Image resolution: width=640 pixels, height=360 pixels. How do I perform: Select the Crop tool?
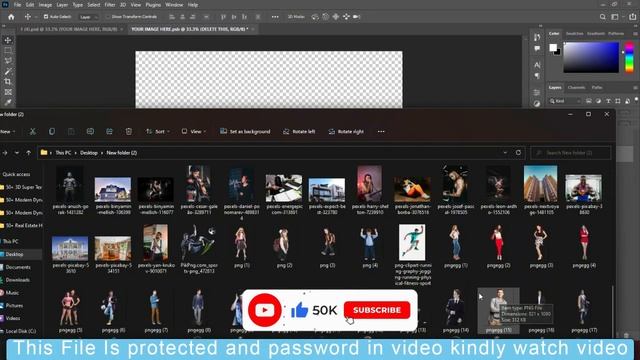pyautogui.click(x=8, y=82)
